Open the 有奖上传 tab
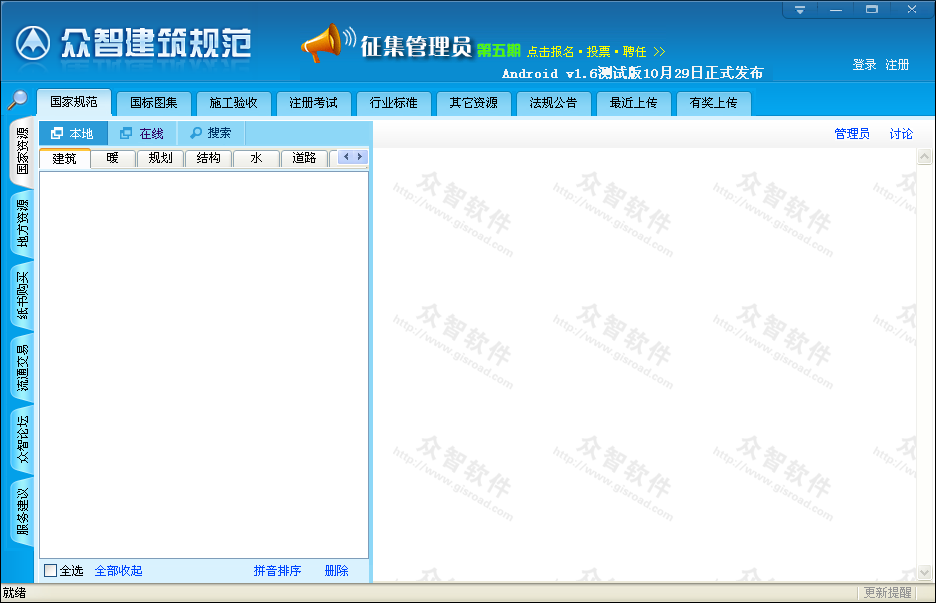This screenshot has width=936, height=603. (x=713, y=103)
